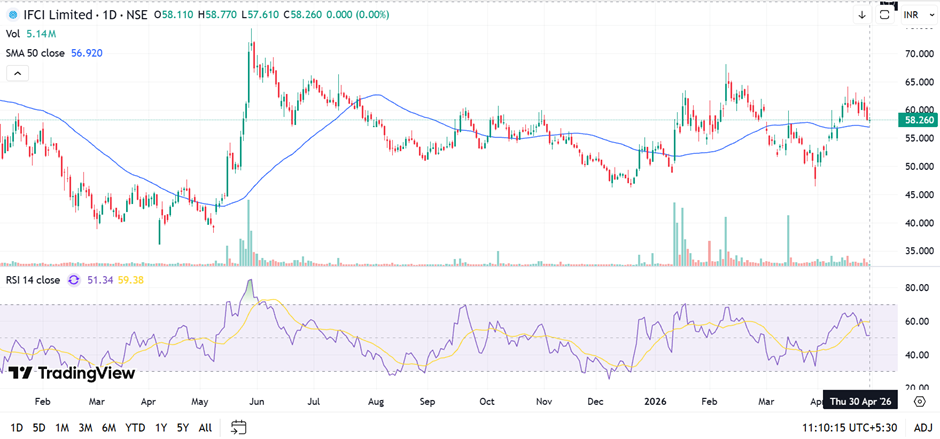
Task: Select the 1D time range
Action: click(15, 427)
